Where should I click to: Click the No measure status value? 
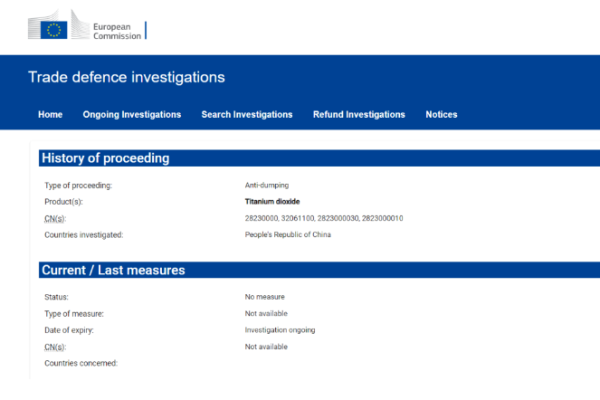point(264,297)
